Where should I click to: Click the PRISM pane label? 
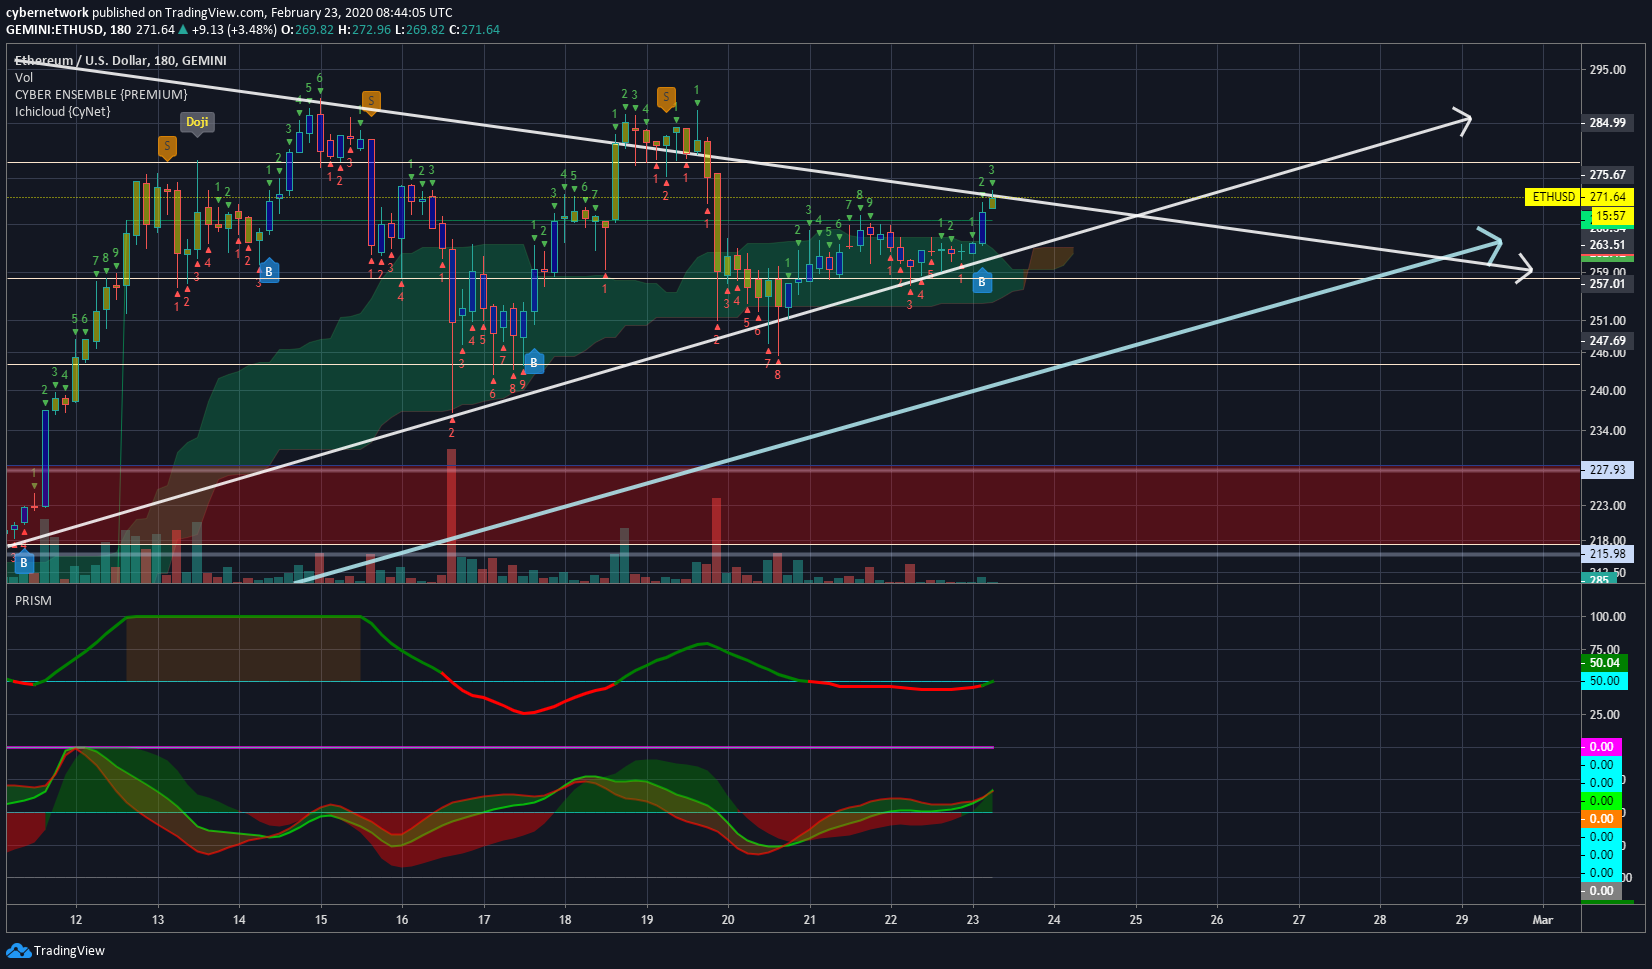pyautogui.click(x=33, y=600)
